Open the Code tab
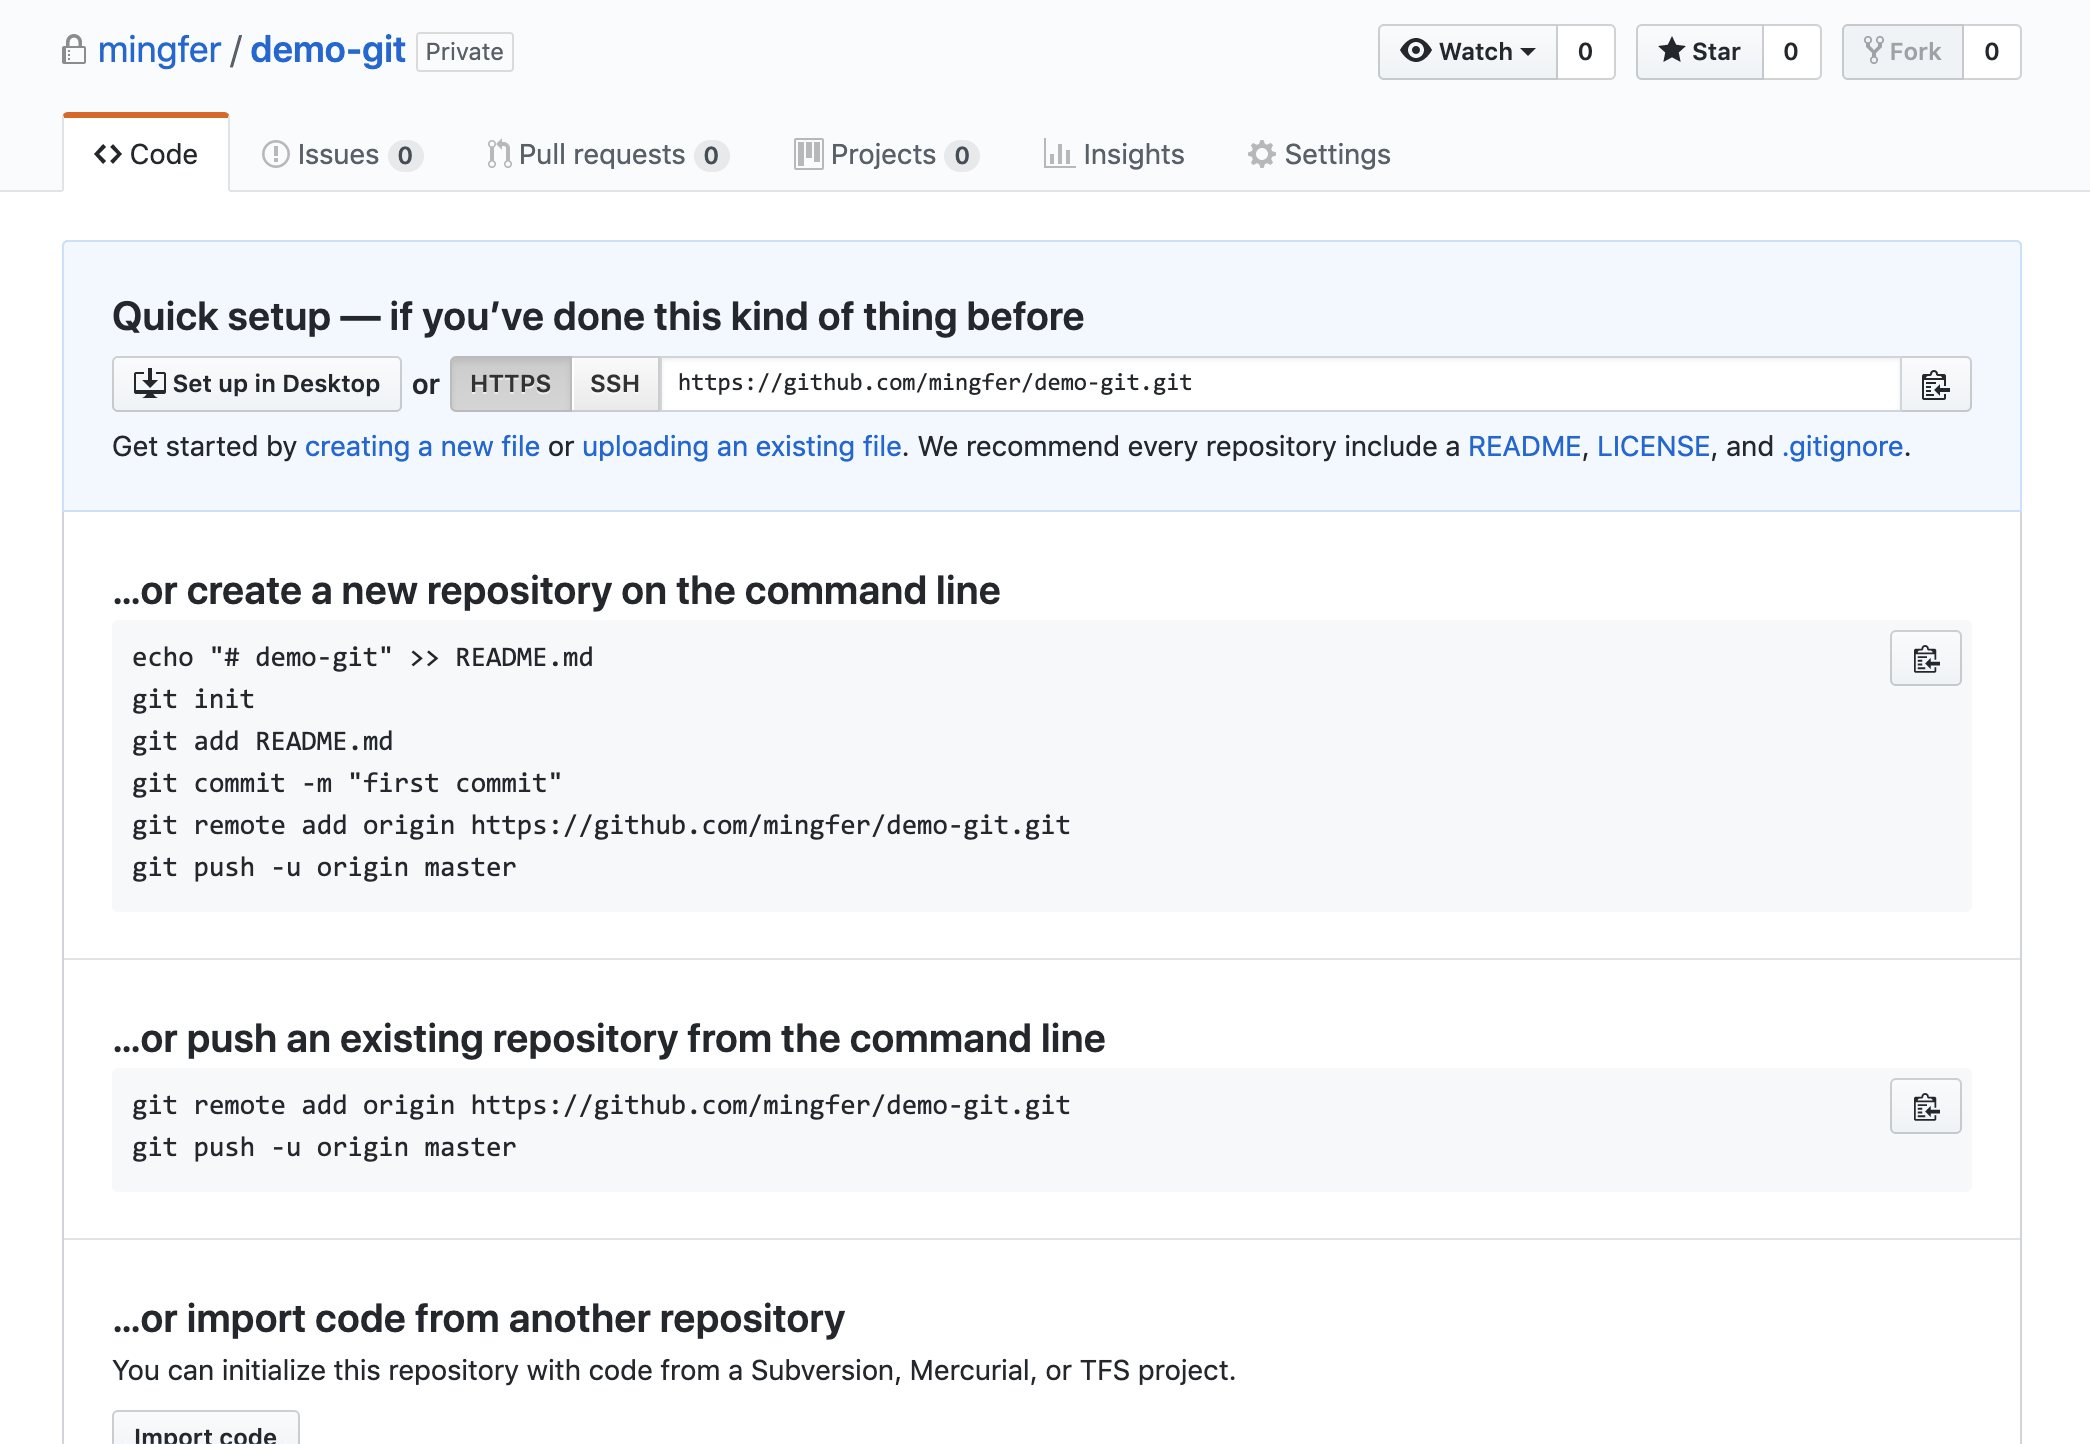Viewport: 2090px width, 1444px height. (146, 154)
